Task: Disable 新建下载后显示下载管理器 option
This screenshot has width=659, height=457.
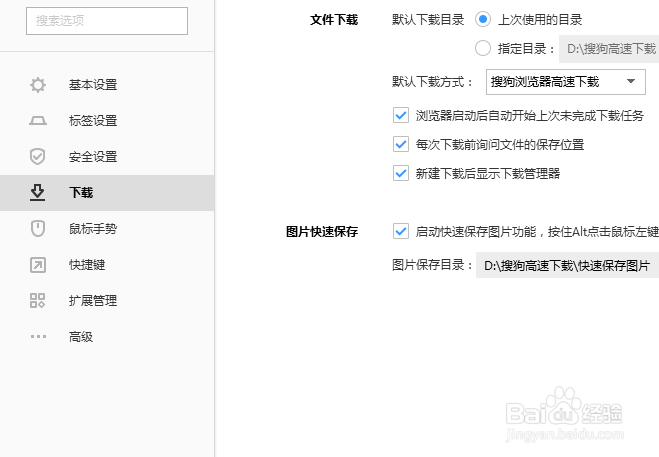Action: (x=401, y=173)
